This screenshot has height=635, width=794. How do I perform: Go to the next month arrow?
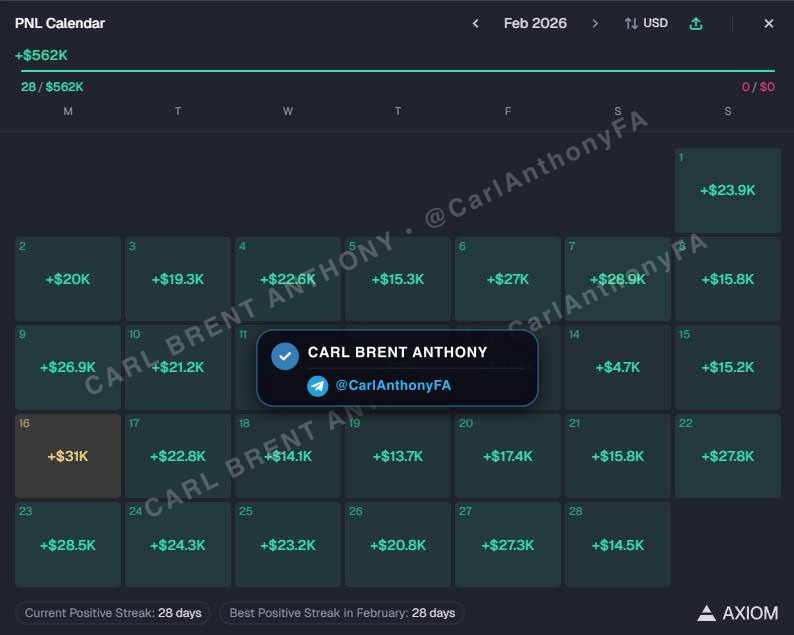tap(595, 23)
